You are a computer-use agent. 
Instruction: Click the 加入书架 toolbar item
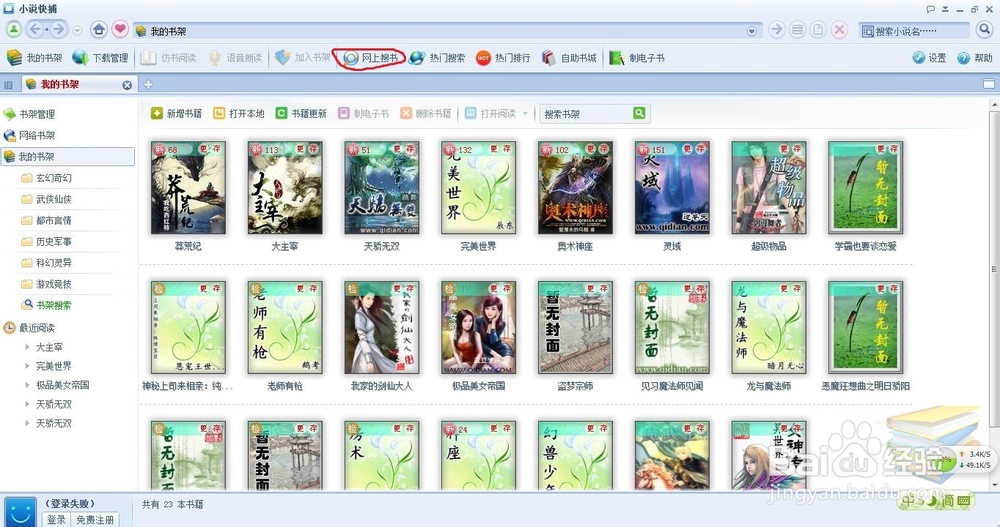click(x=303, y=58)
